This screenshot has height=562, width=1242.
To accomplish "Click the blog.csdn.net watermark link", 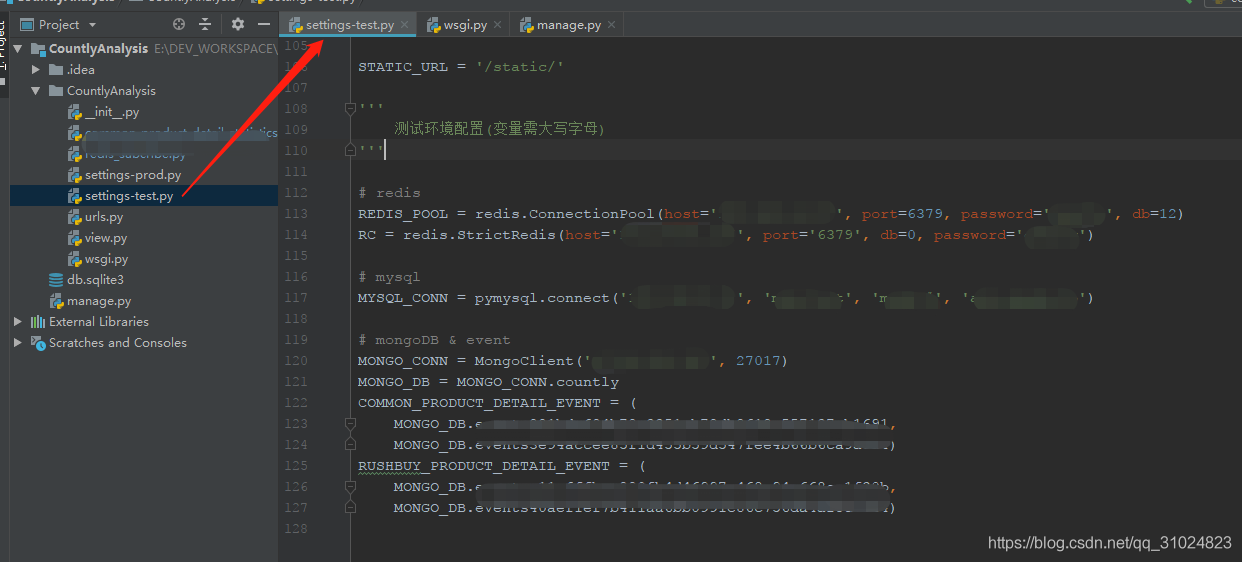I will (x=1109, y=543).
